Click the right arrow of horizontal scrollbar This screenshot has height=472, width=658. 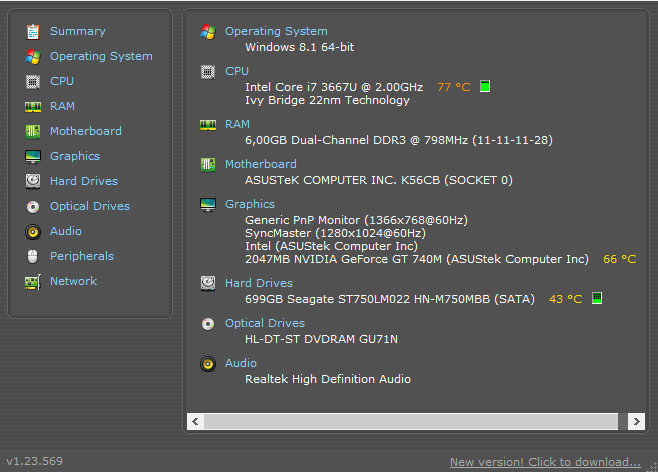636,421
